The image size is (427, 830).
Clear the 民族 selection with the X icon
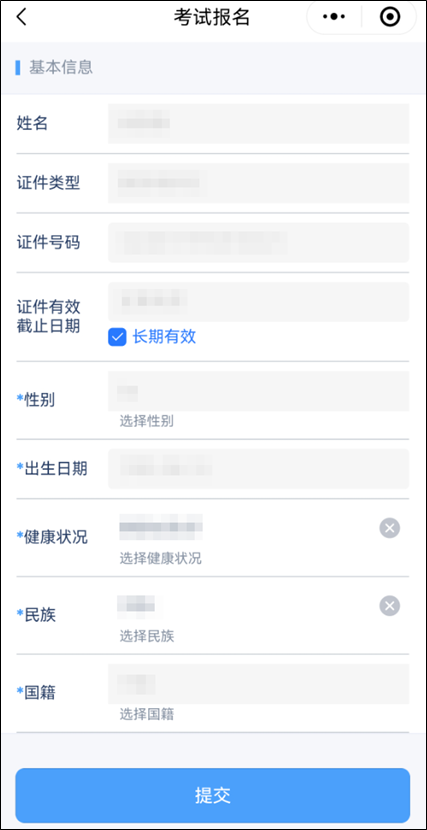(x=389, y=606)
